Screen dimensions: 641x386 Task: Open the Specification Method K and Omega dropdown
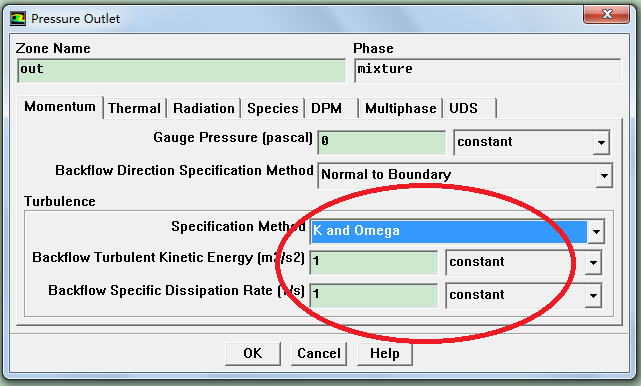pos(457,231)
